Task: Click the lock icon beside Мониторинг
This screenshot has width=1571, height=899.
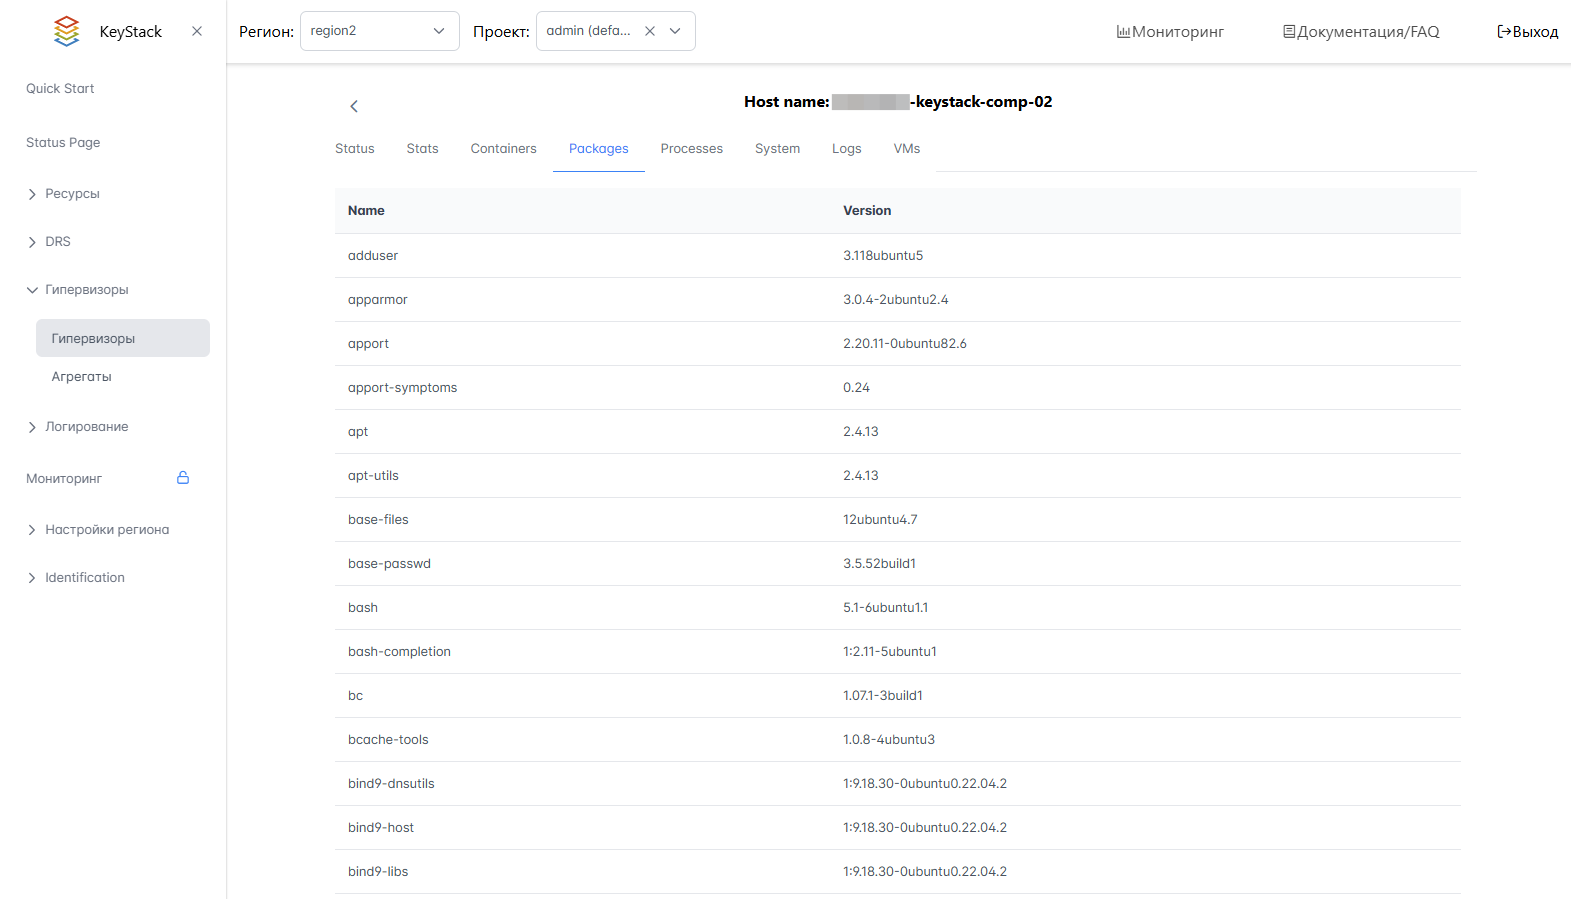Action: [x=183, y=478]
